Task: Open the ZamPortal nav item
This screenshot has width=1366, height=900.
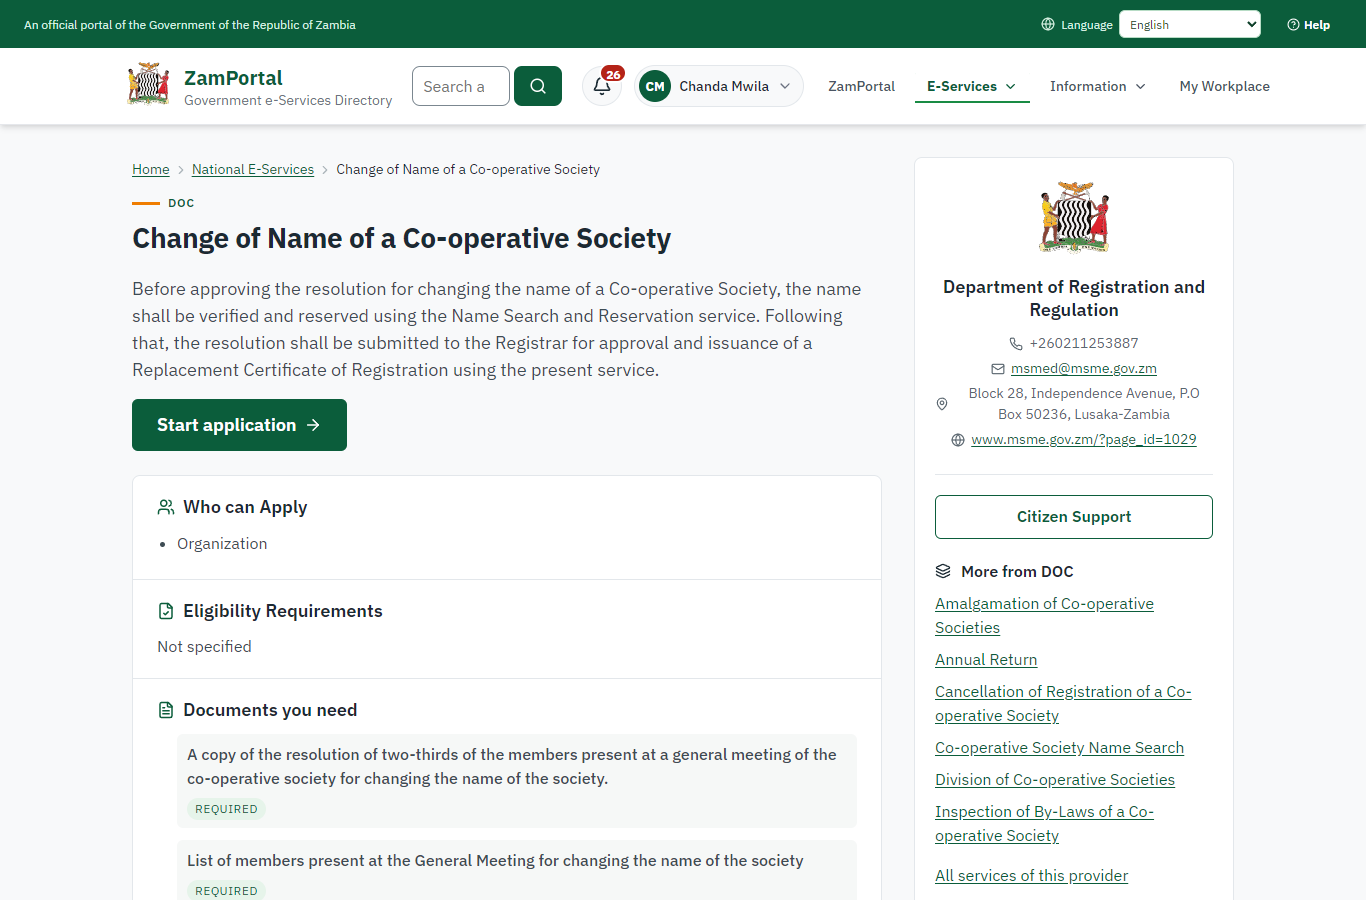Action: (862, 86)
